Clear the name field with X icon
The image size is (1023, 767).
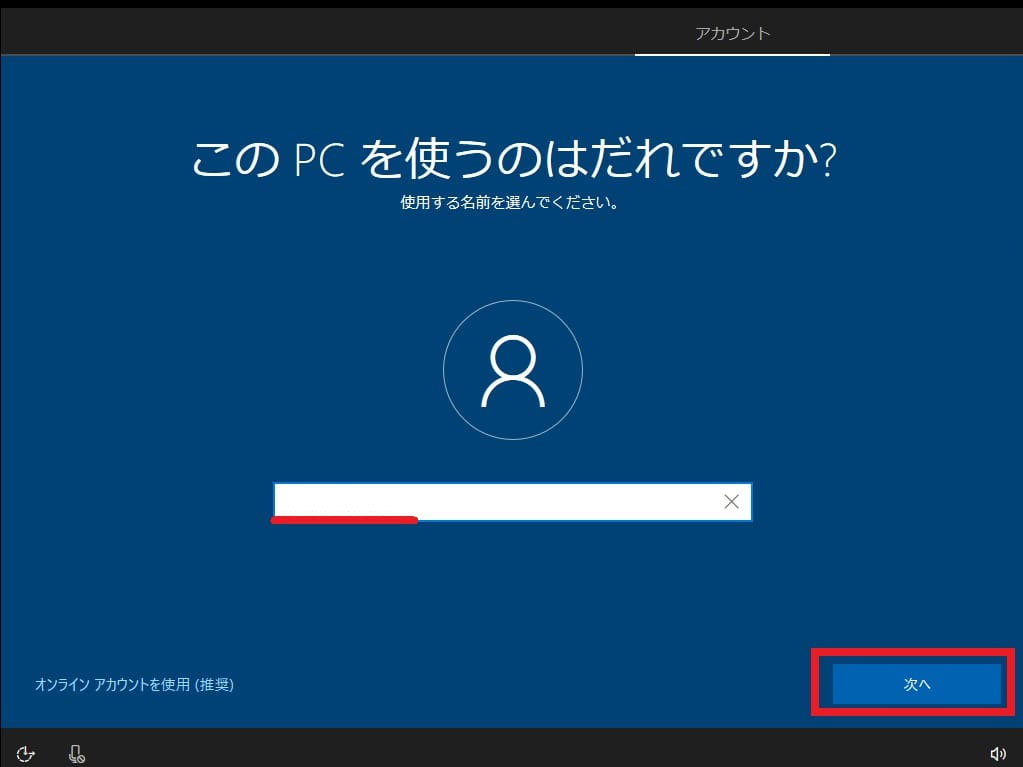click(x=731, y=502)
